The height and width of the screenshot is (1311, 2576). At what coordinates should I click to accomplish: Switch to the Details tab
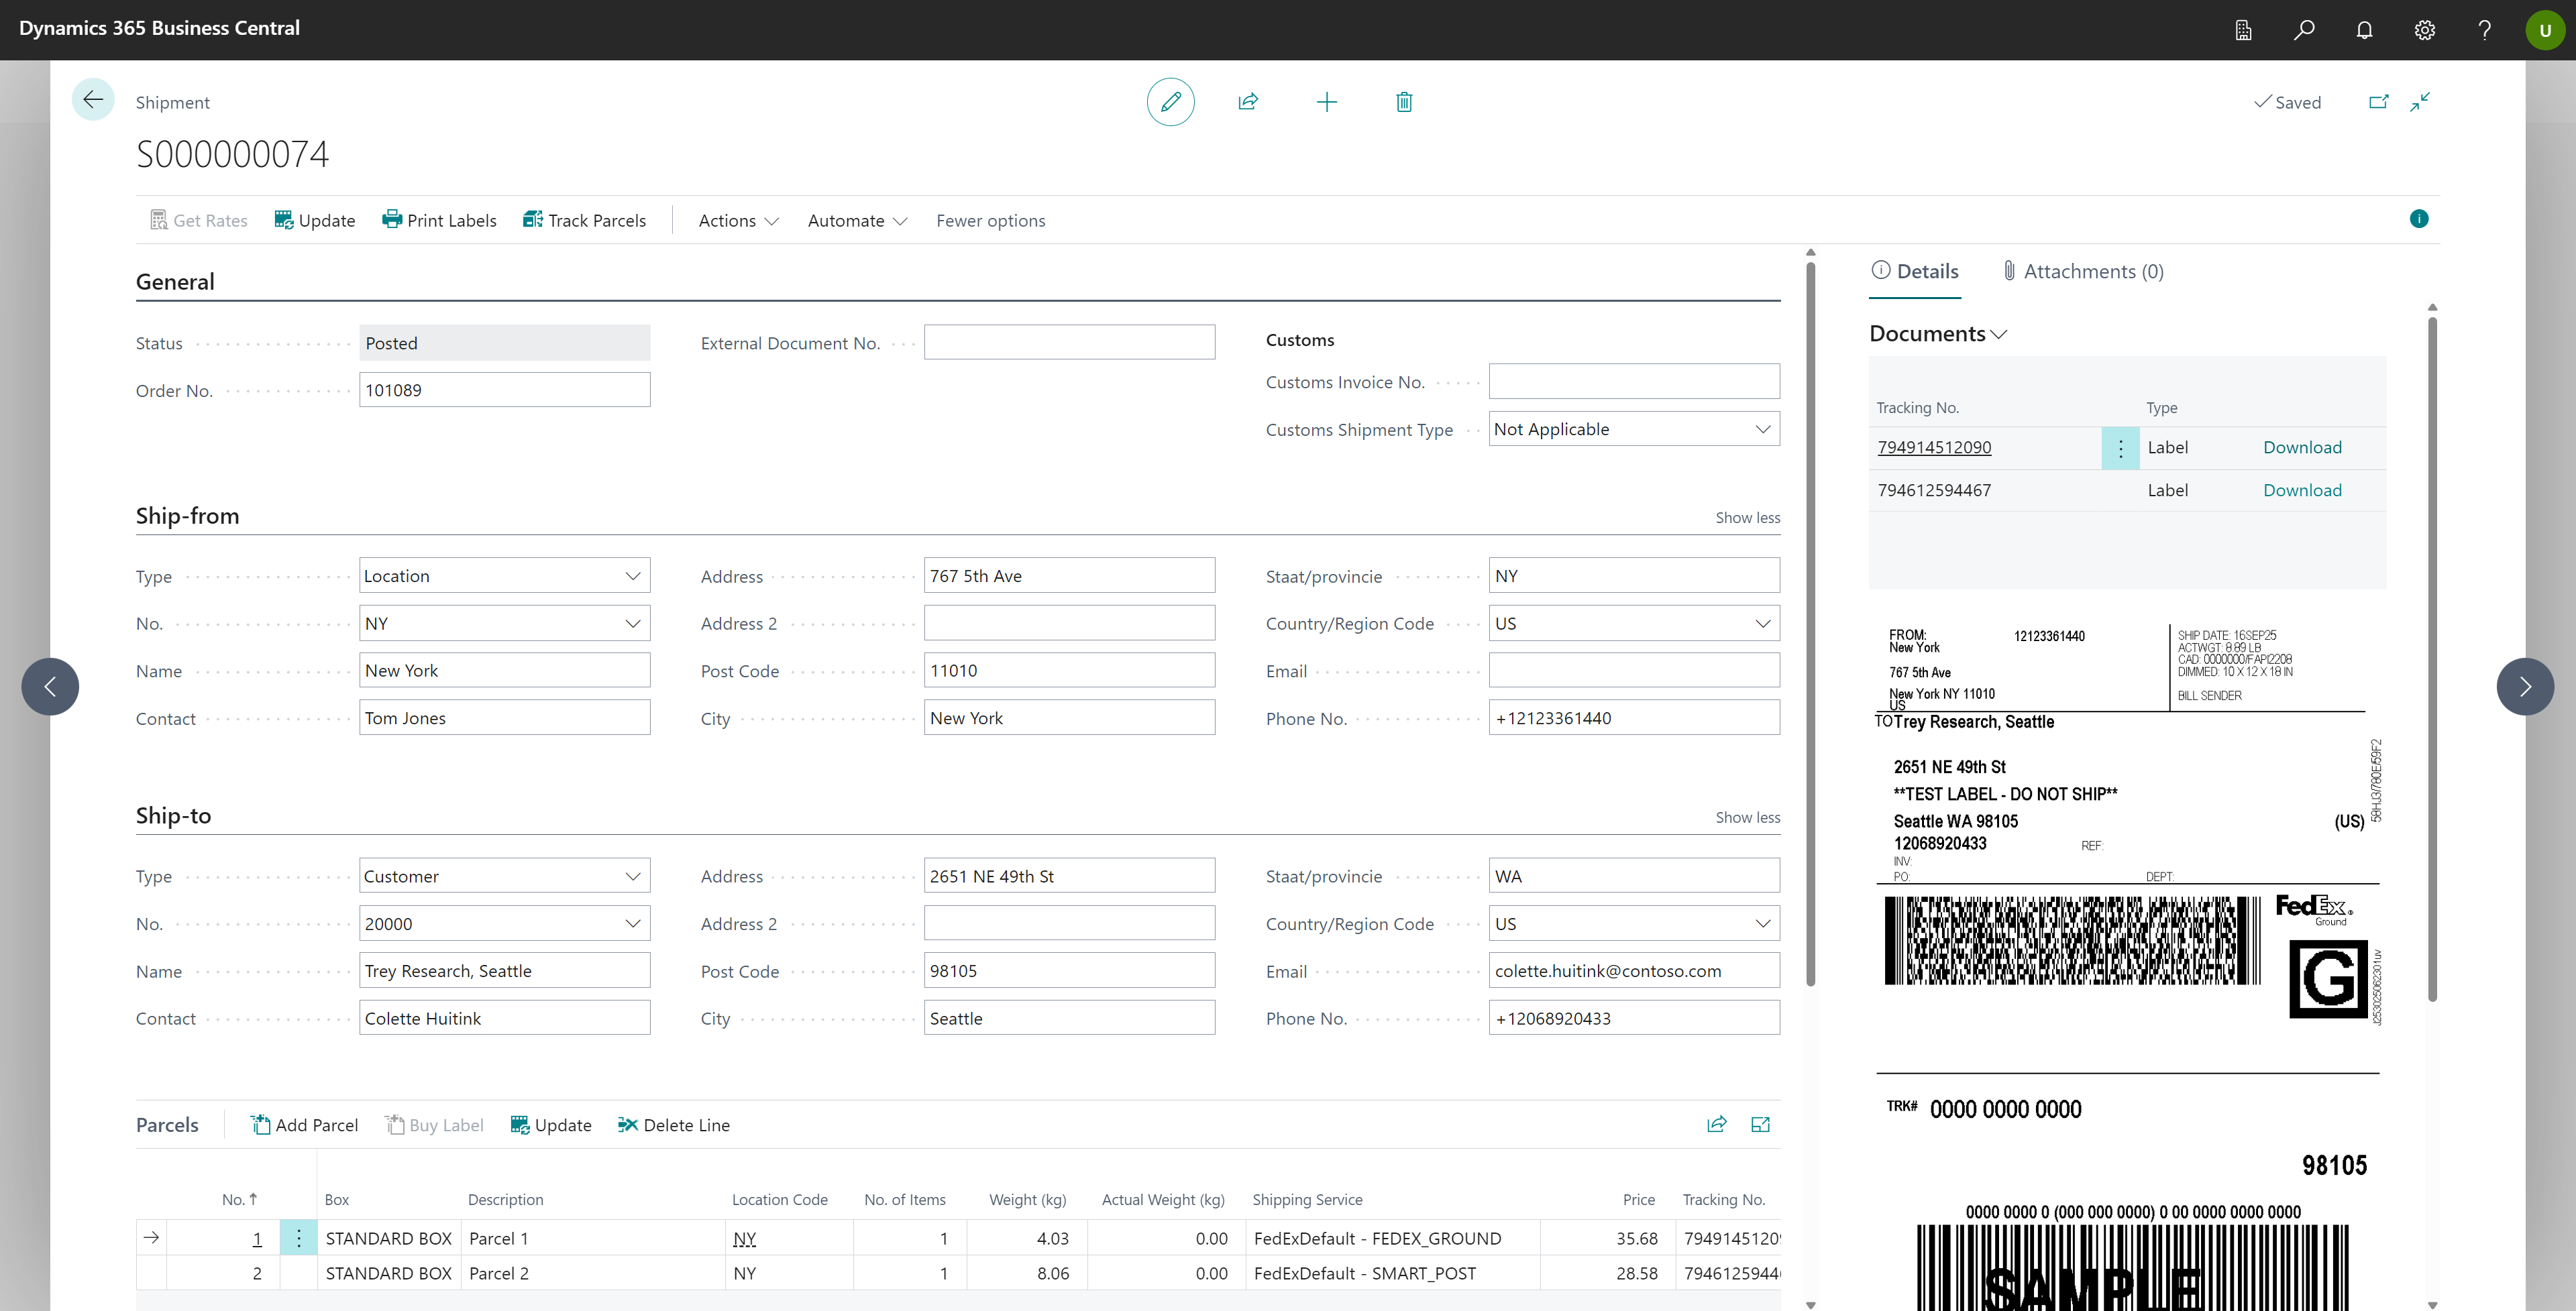click(x=1915, y=271)
